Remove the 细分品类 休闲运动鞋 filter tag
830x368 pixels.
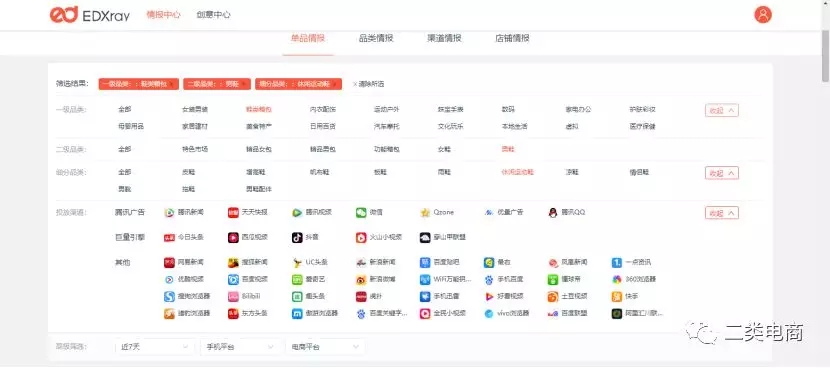[335, 84]
